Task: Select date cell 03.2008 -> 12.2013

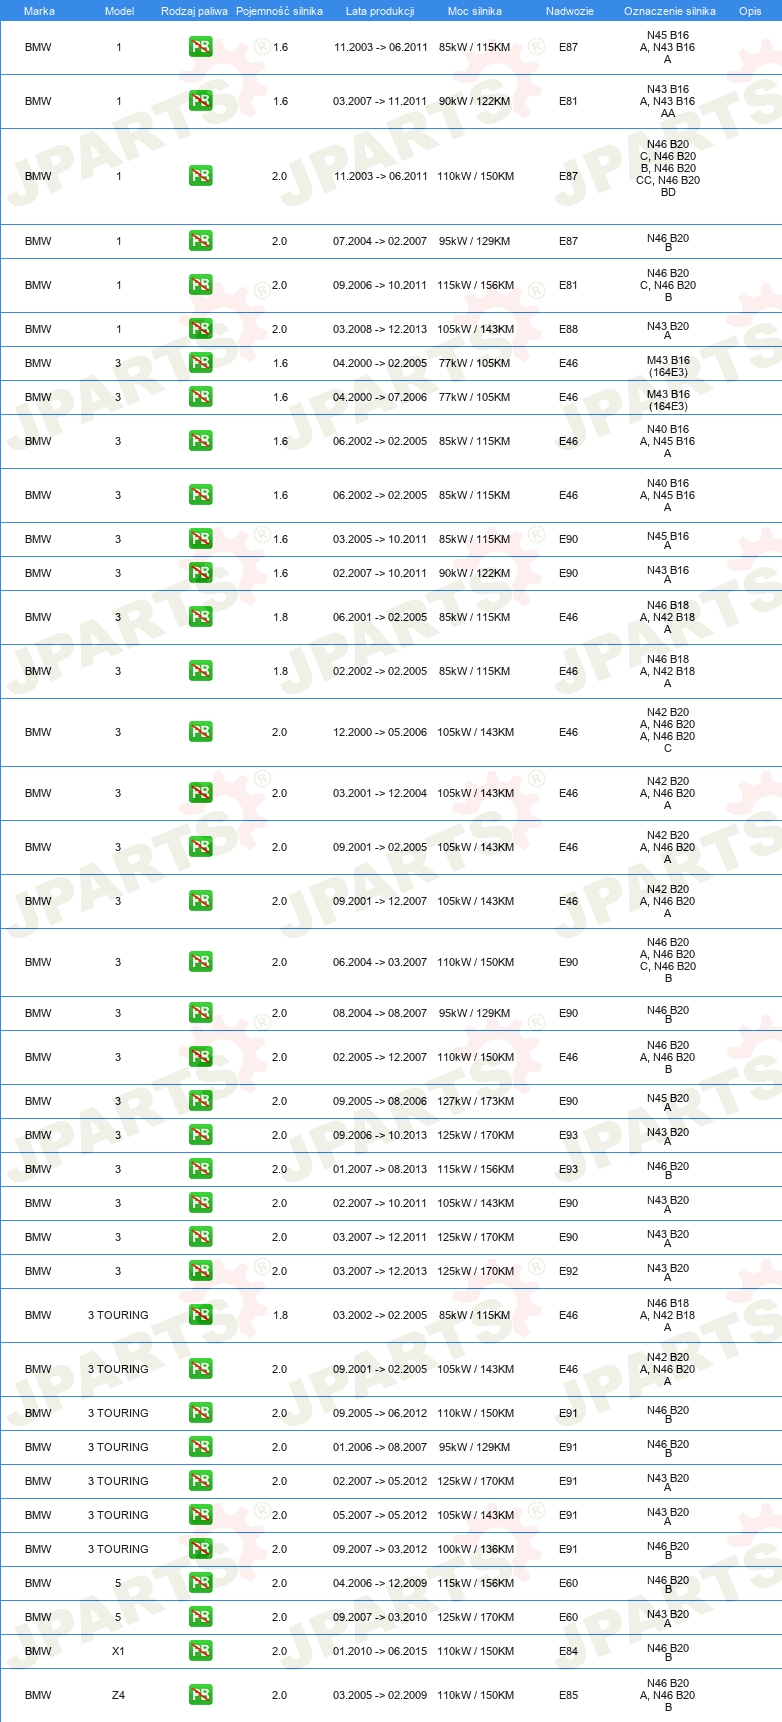Action: tap(380, 329)
